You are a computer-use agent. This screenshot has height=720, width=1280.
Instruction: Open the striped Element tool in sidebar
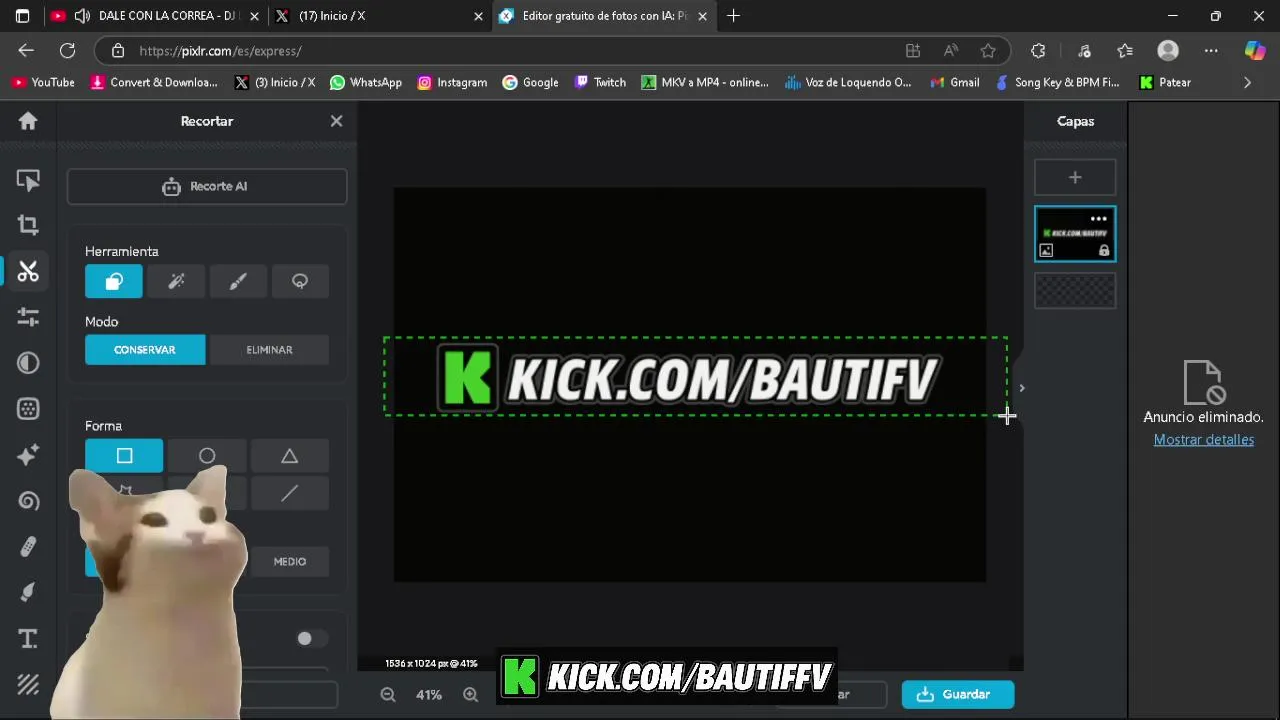28,685
